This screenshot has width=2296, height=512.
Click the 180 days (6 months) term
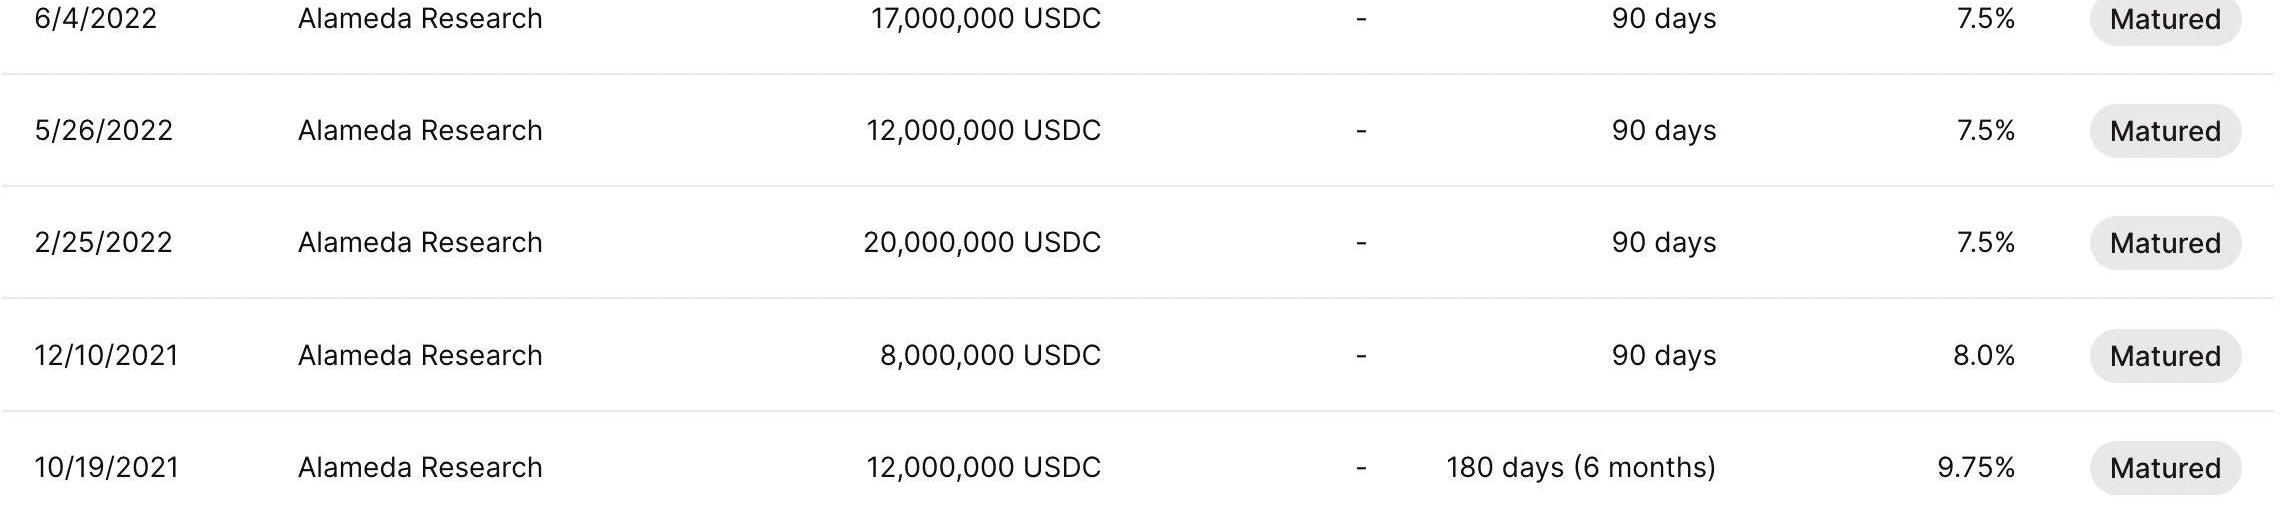pyautogui.click(x=1581, y=468)
